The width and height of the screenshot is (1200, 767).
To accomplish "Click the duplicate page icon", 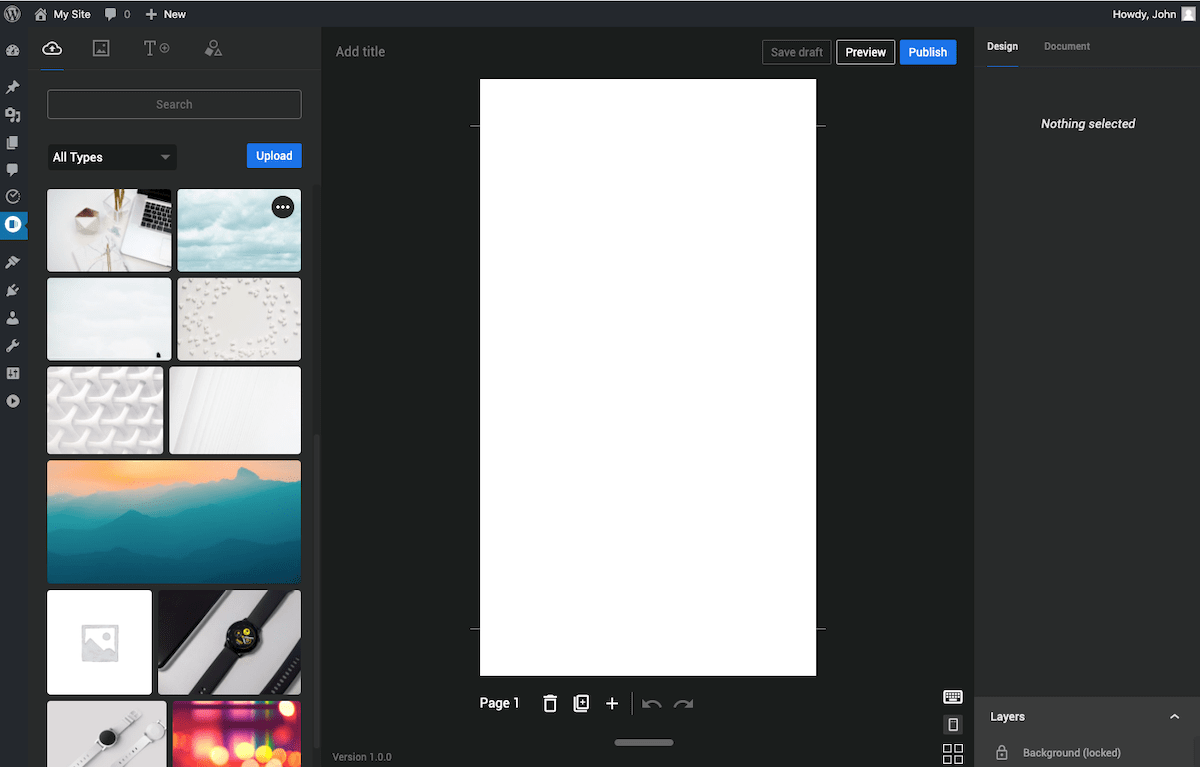I will tap(581, 704).
